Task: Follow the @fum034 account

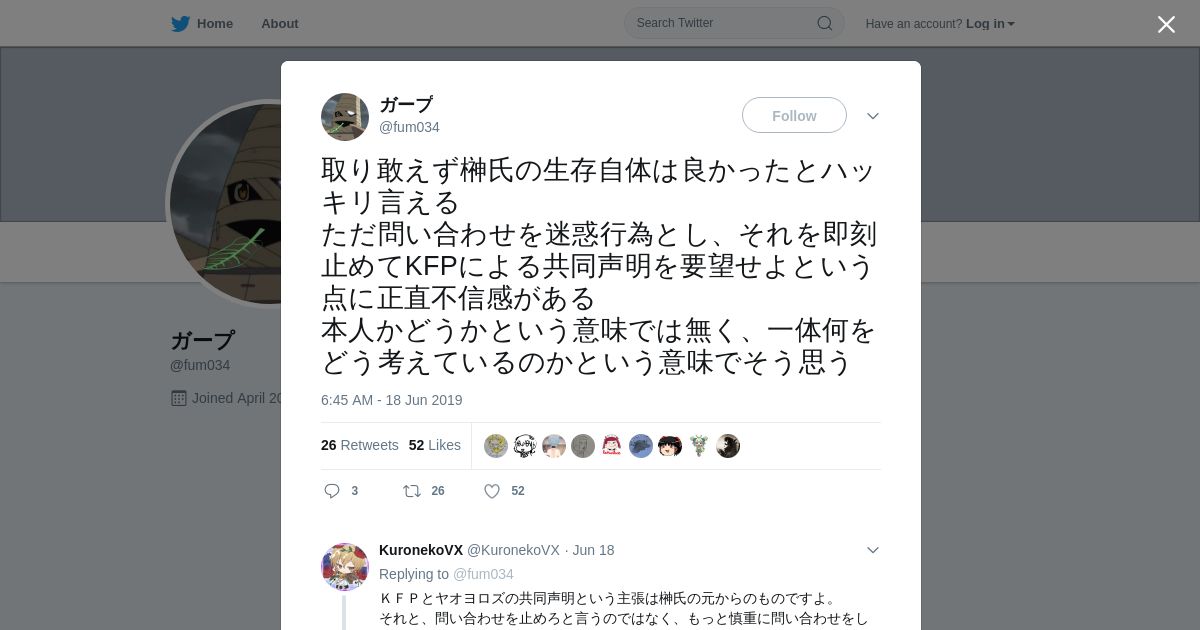Action: point(794,116)
